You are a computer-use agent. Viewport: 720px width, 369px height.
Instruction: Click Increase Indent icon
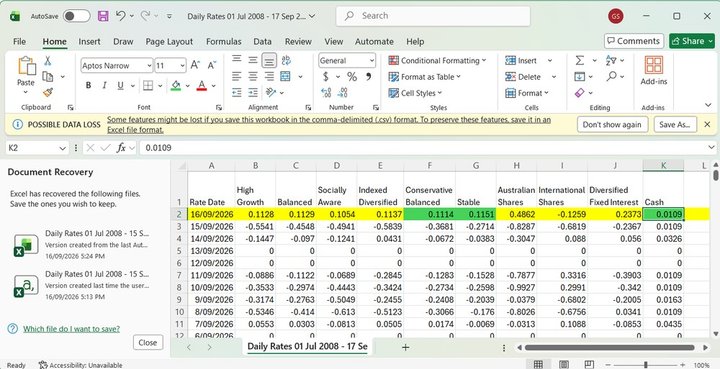click(253, 93)
